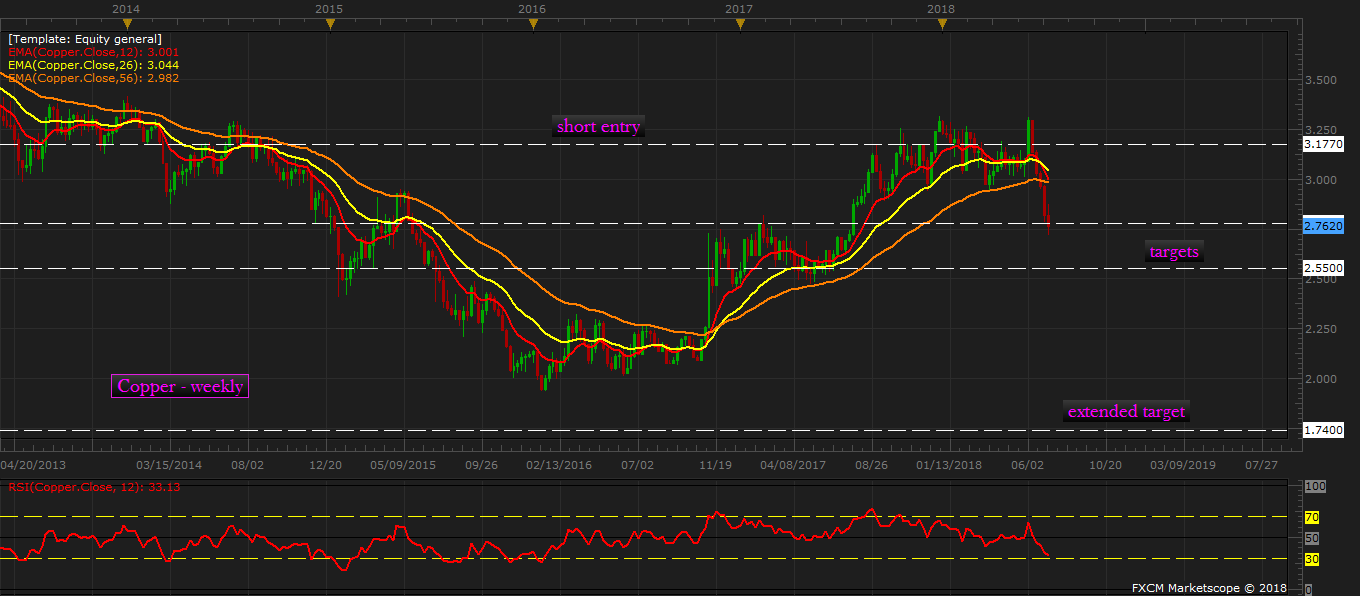
Task: Click the RSI 70 overbought level tag
Action: coord(1312,517)
